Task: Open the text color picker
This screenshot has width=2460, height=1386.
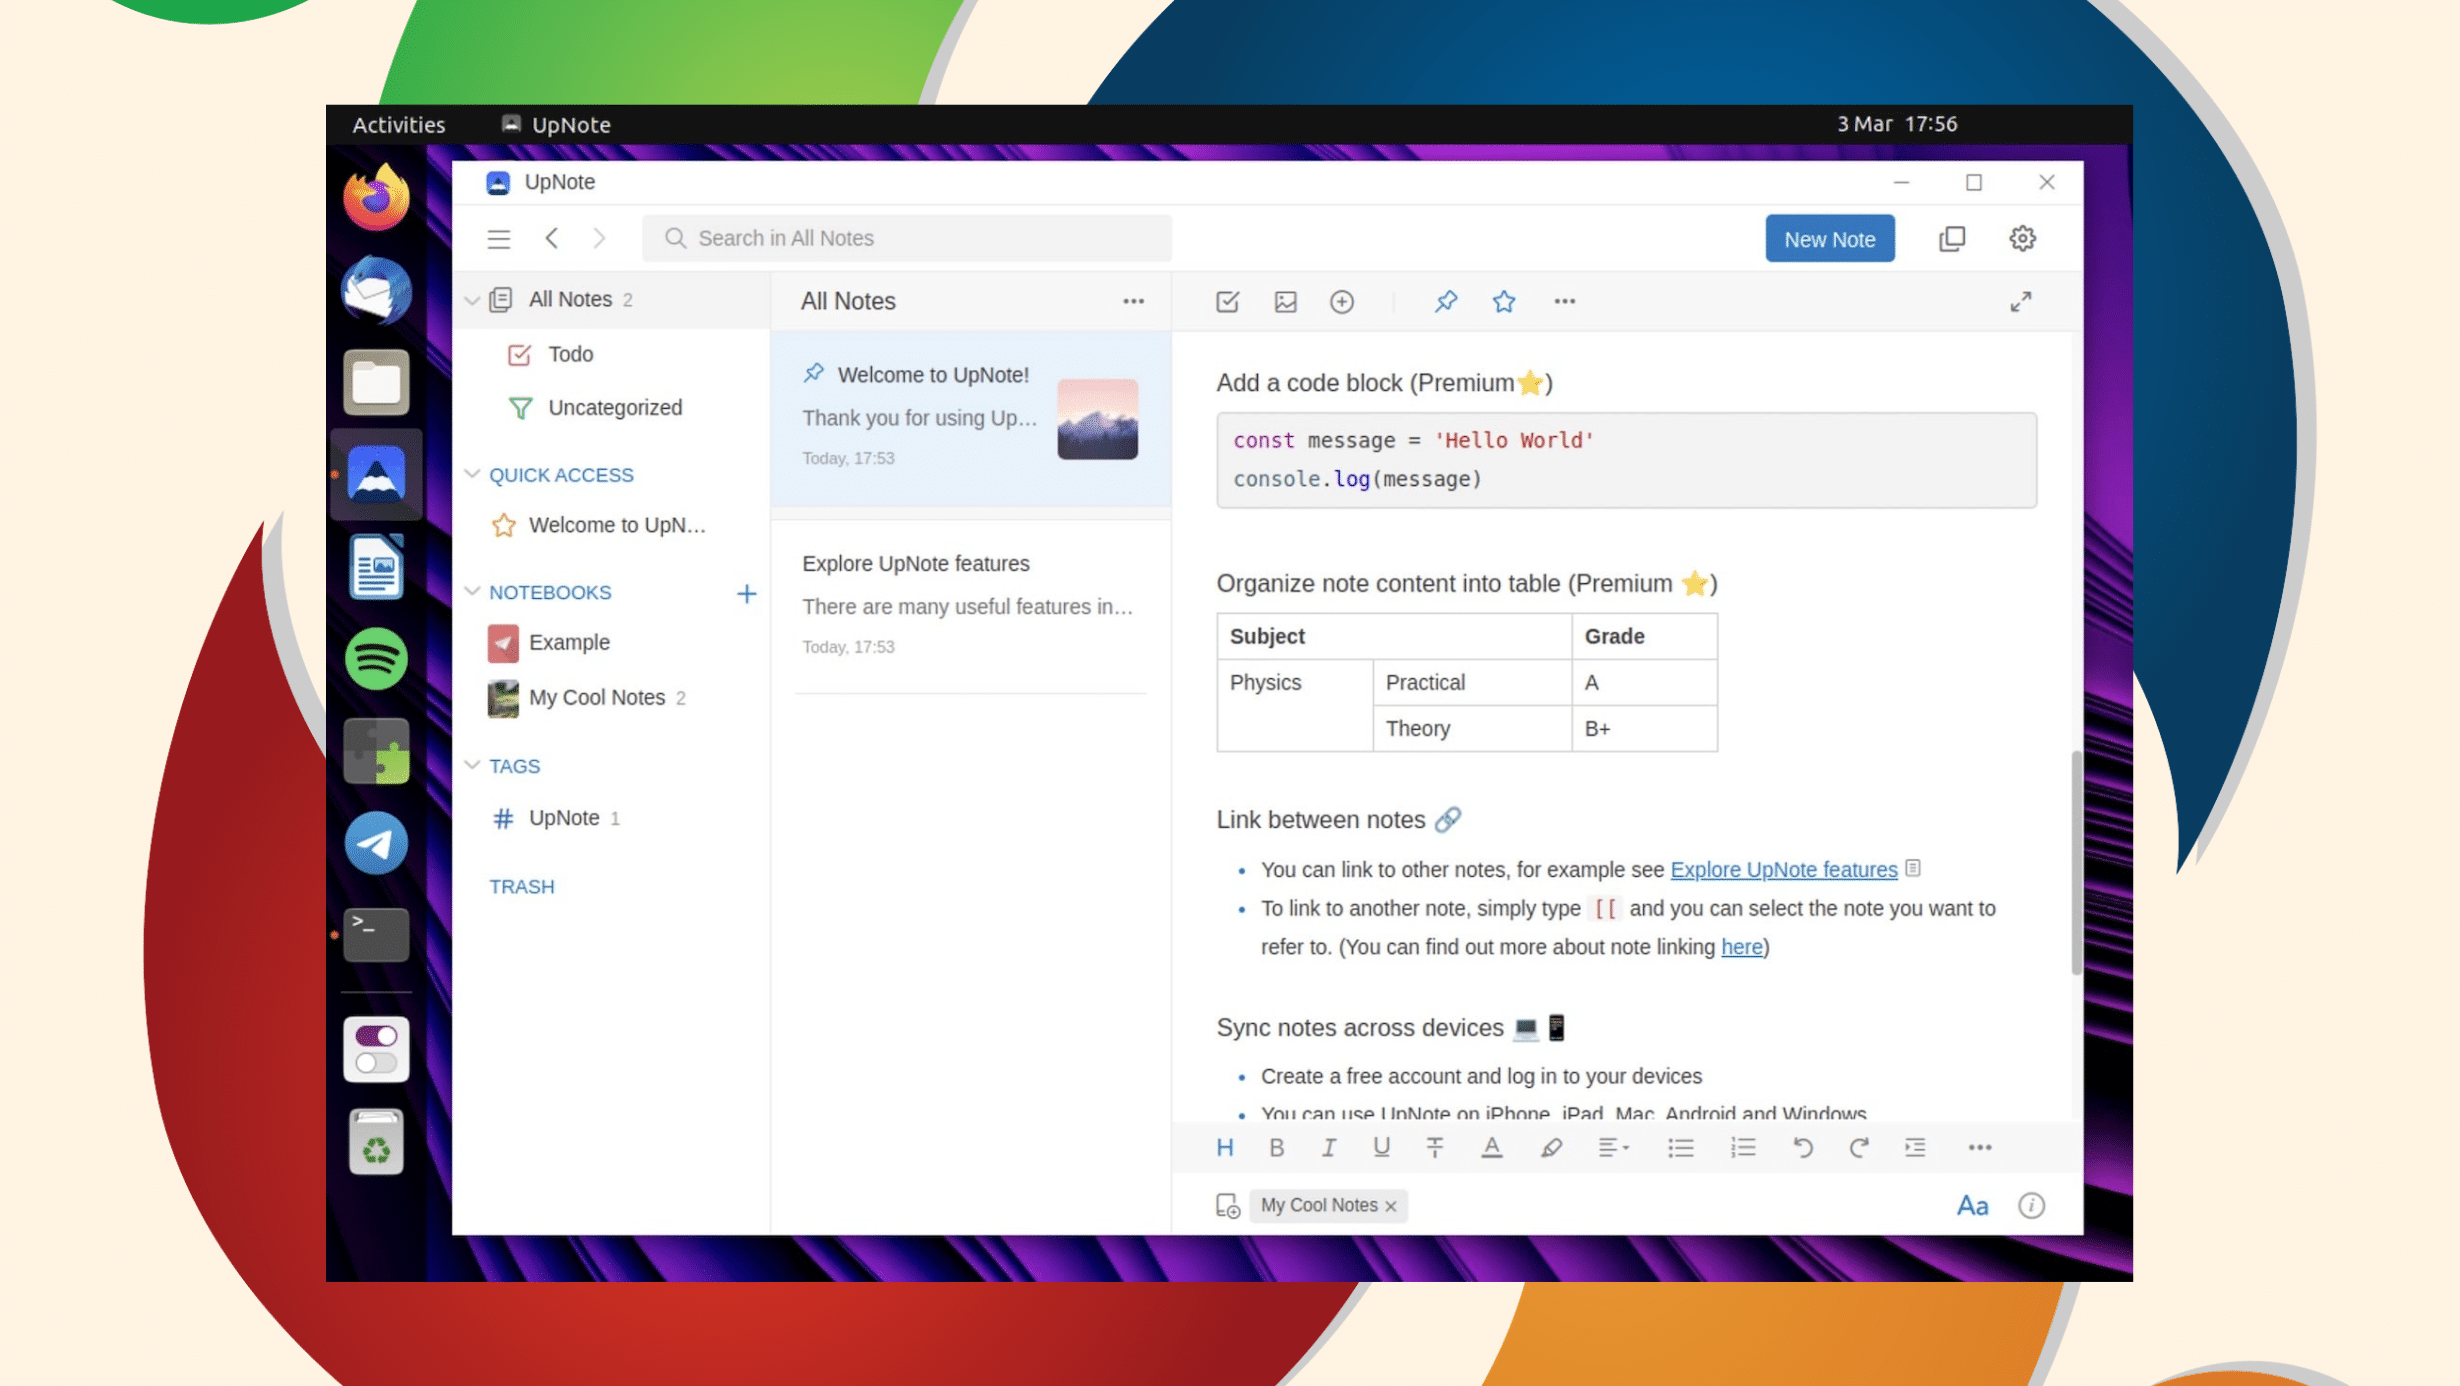Action: [x=1491, y=1147]
